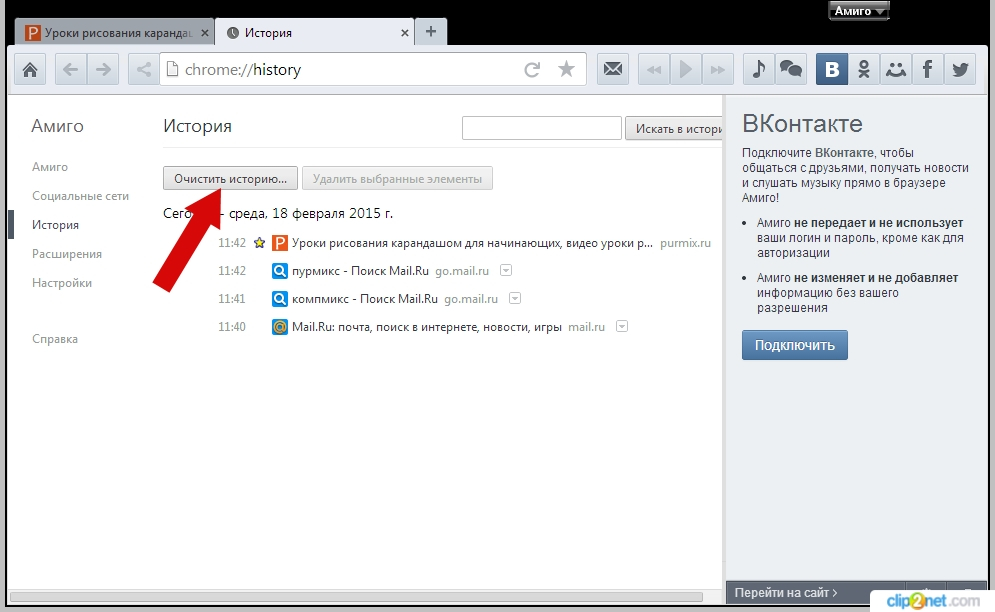Open the Амиго sidebar item

pyautogui.click(x=49, y=167)
